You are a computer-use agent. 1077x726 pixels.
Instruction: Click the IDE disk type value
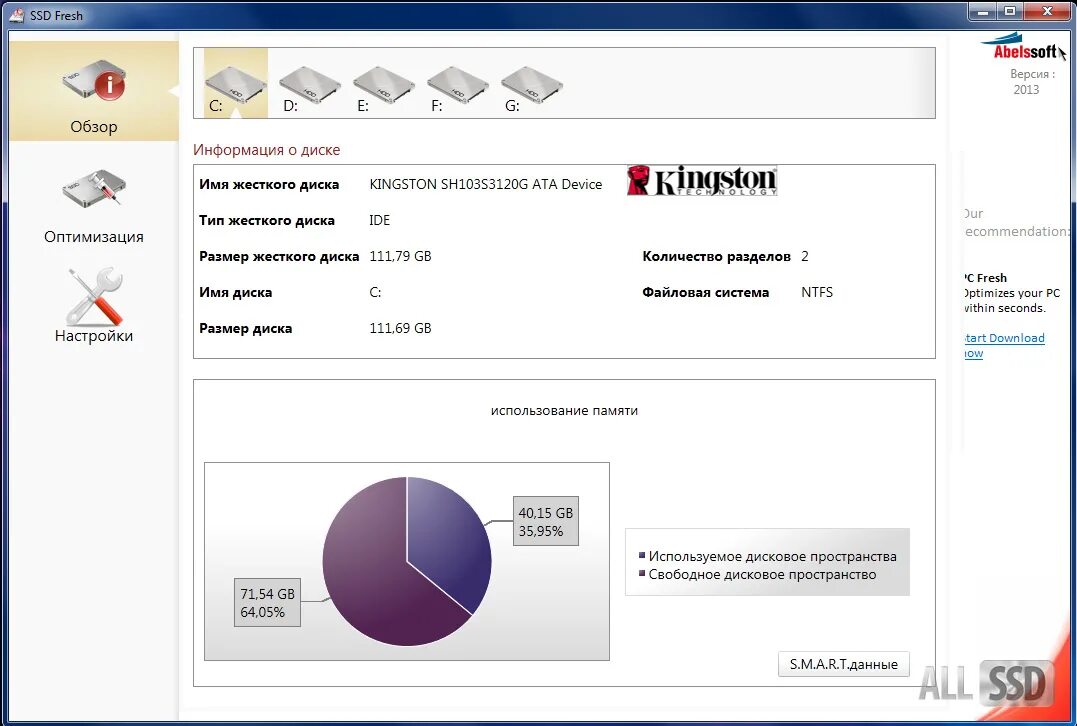(x=380, y=220)
